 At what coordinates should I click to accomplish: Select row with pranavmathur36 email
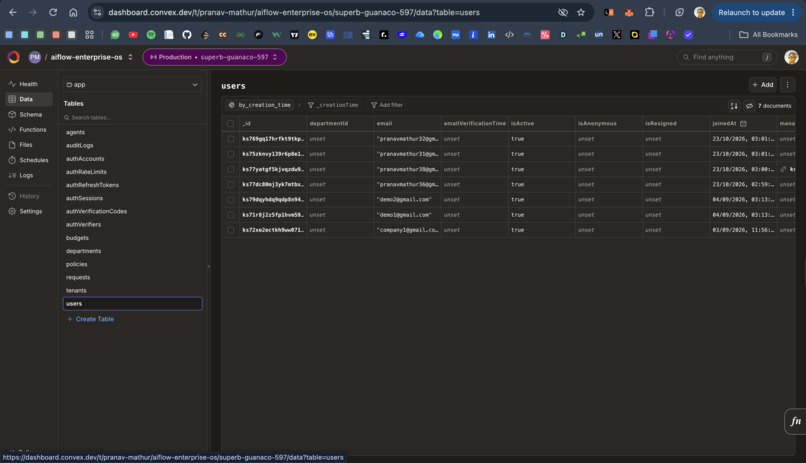[x=230, y=184]
